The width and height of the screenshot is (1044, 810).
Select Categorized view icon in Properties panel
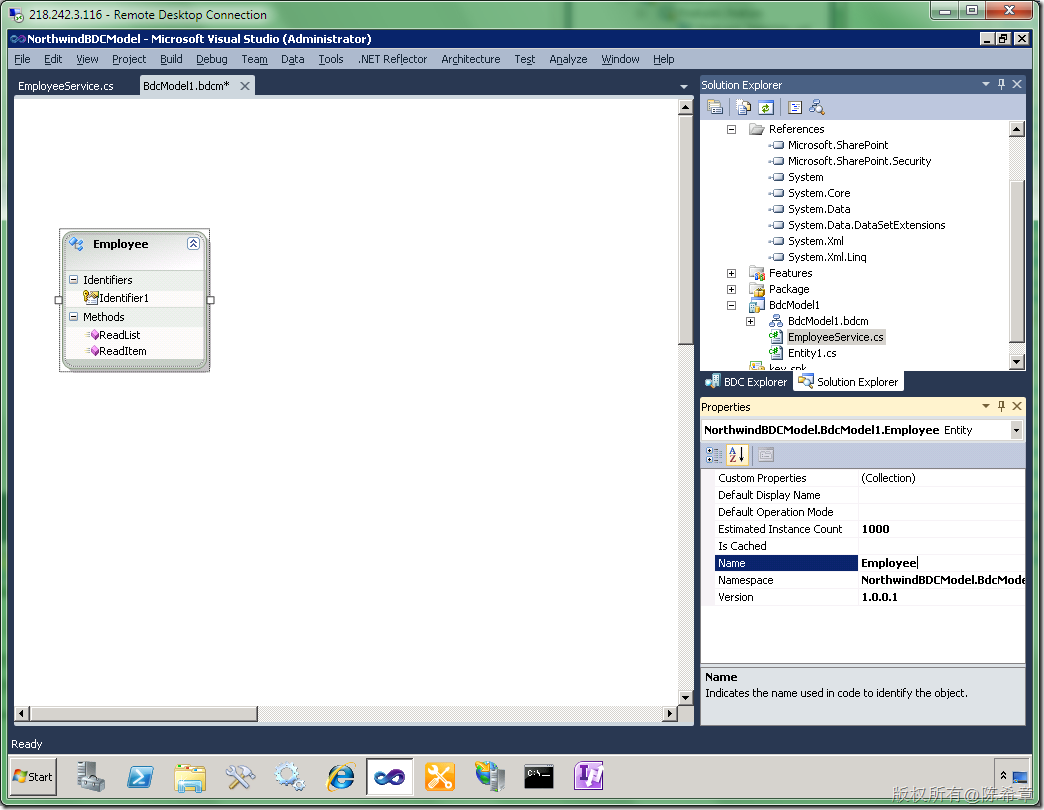(x=714, y=455)
